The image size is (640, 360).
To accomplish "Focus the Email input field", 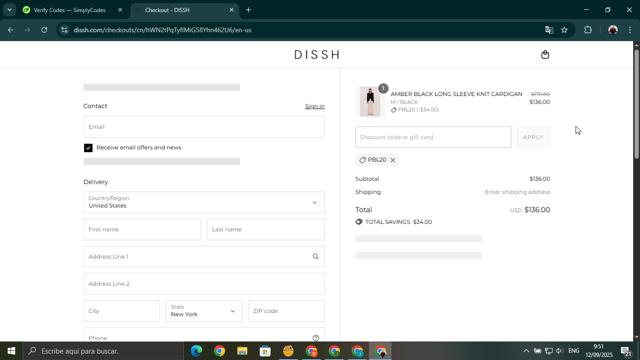I will pos(204,127).
